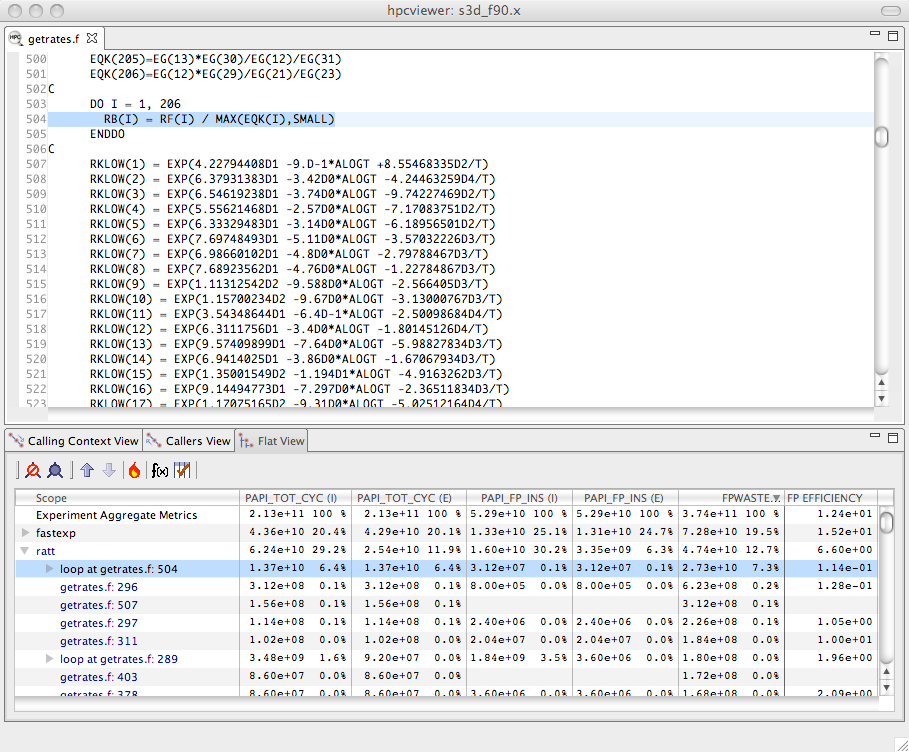Open the show/hide metric columns icon
Screen dimensions: 909x752
[x=183, y=470]
